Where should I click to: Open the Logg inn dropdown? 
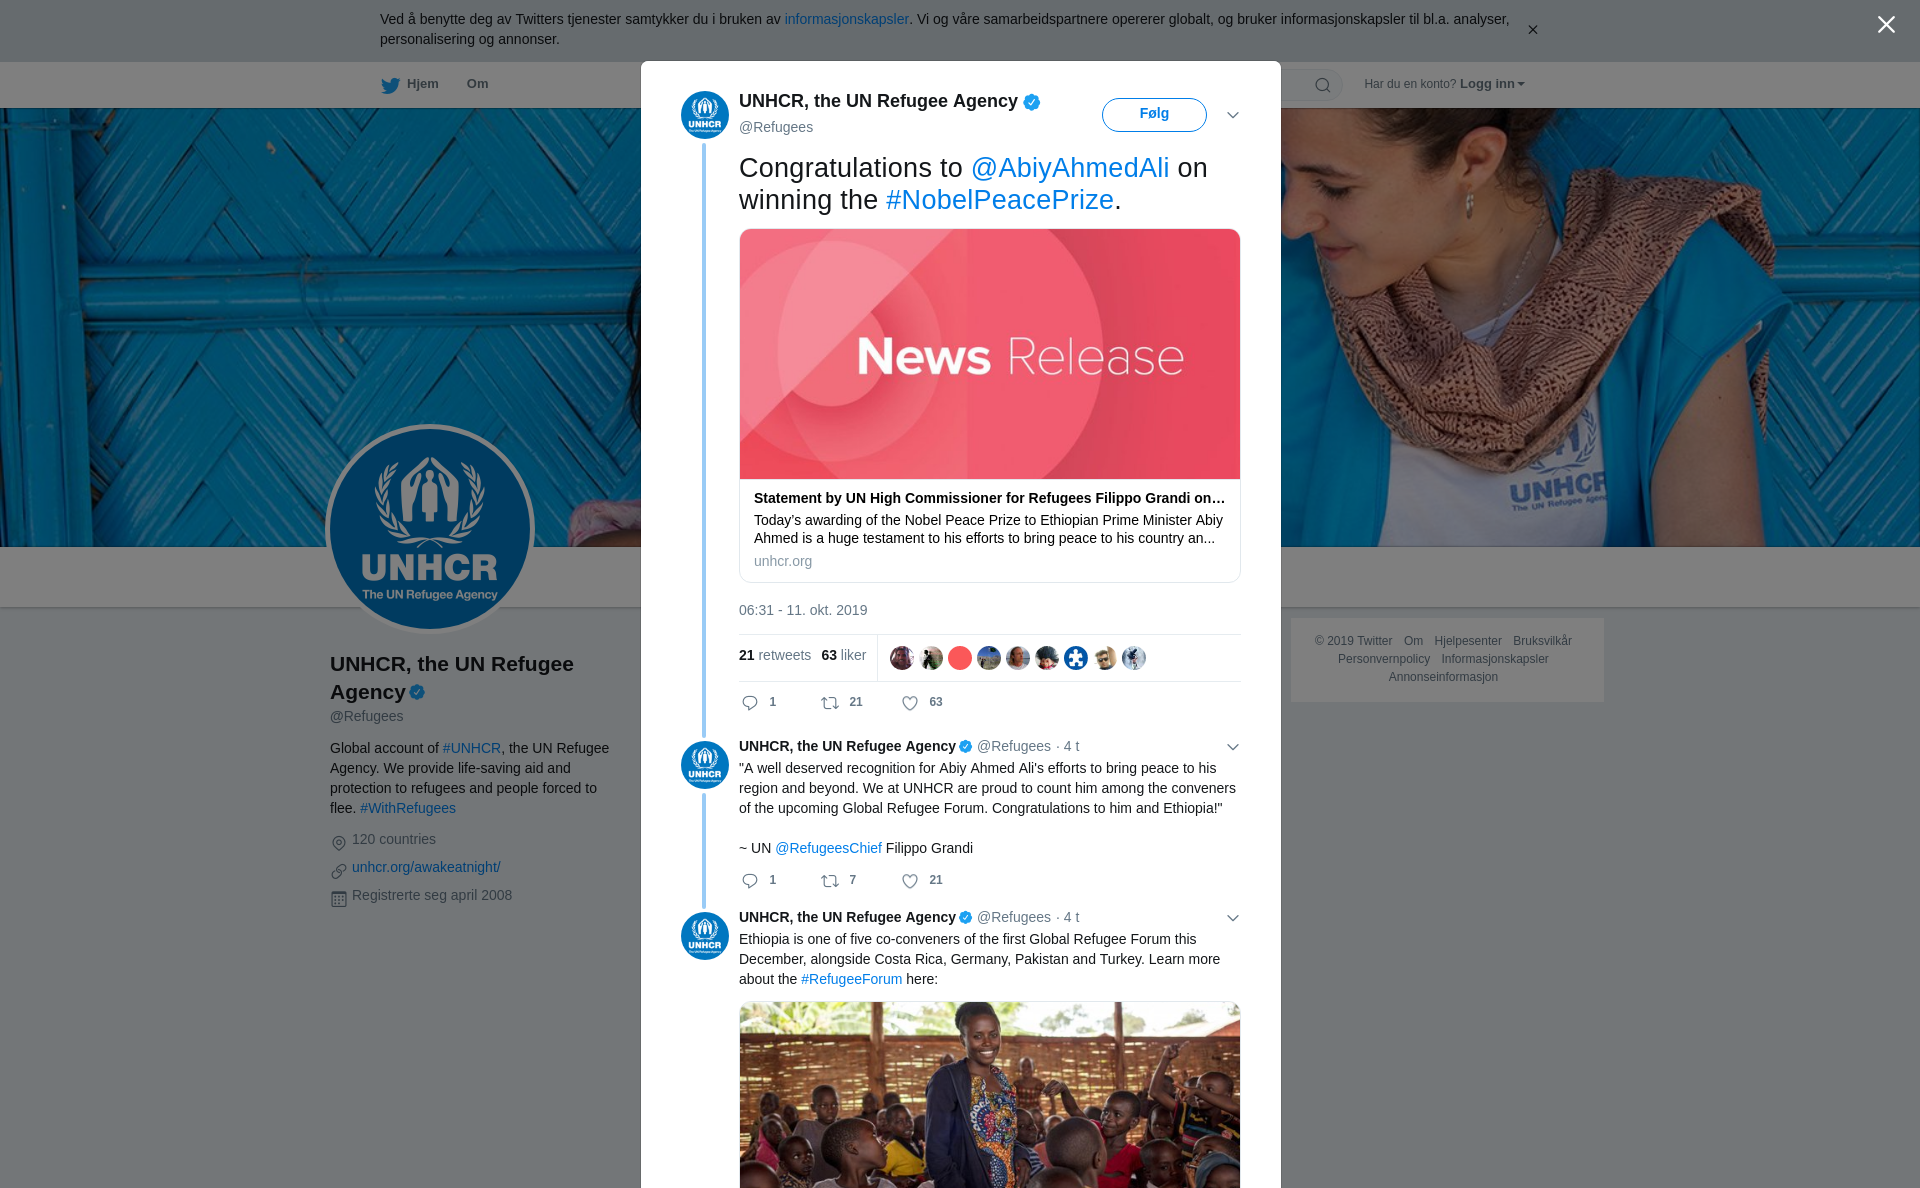[1492, 84]
